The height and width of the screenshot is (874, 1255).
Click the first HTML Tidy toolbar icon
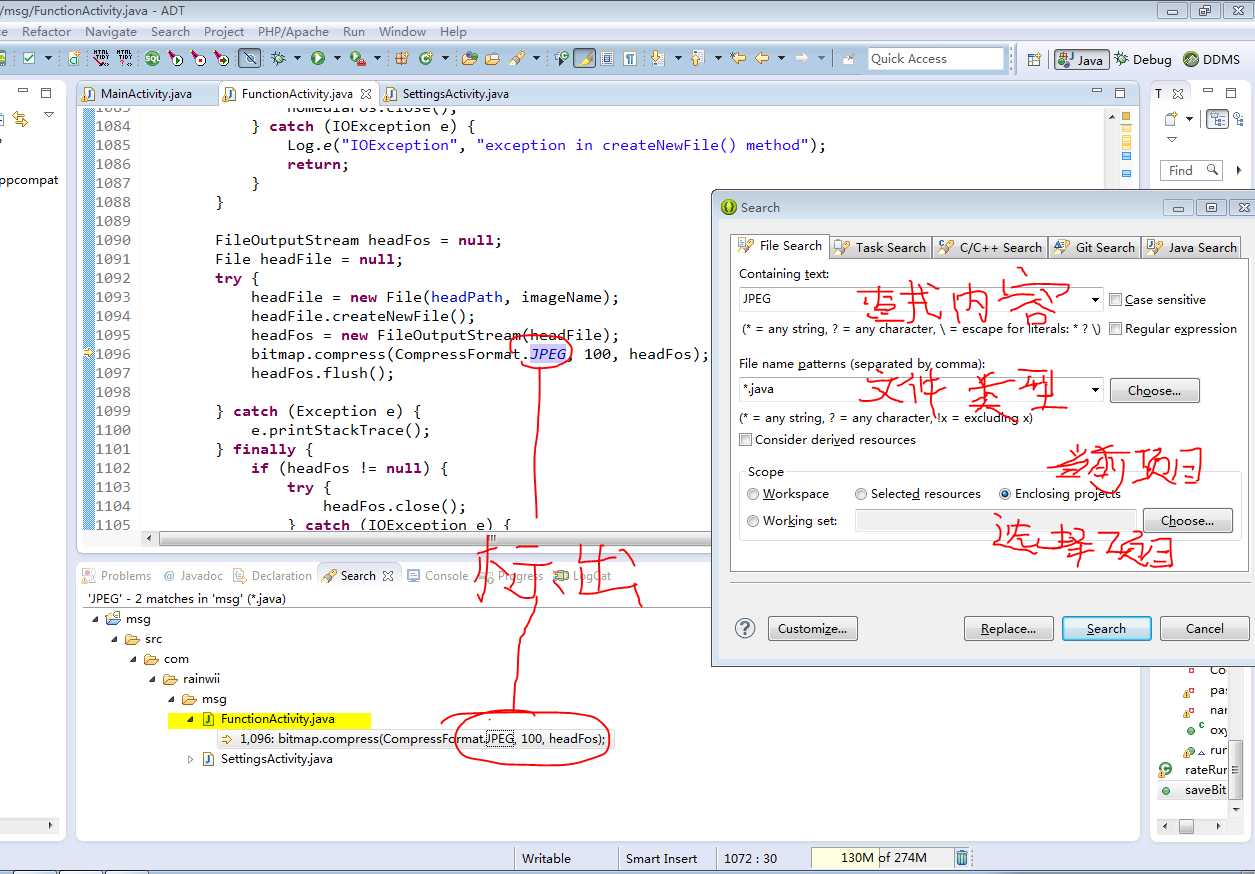101,58
